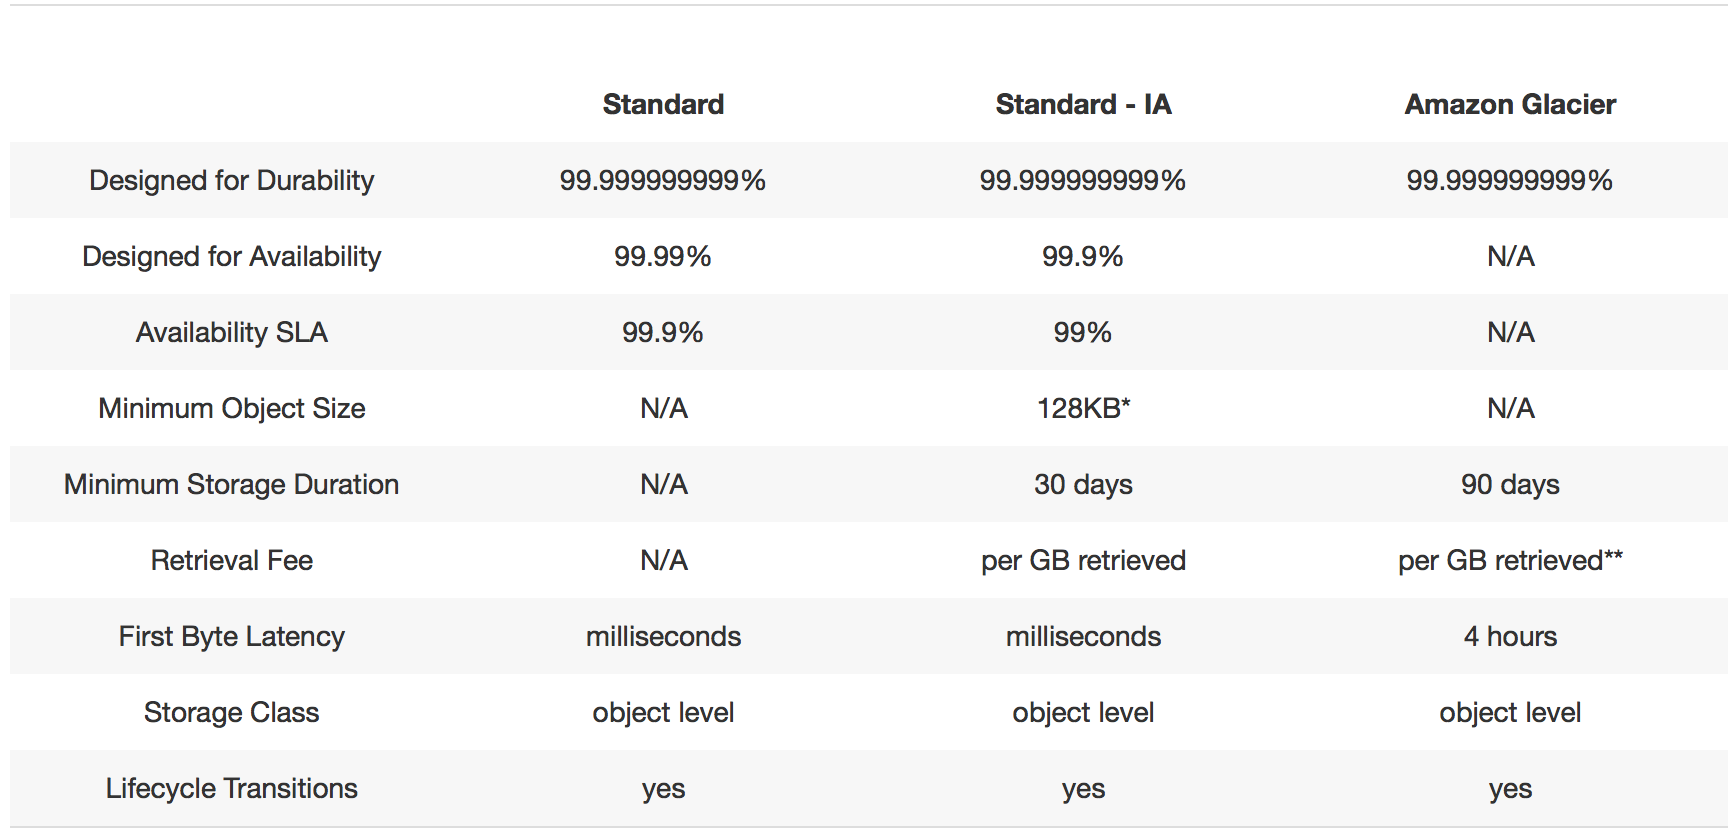Select the Minimum Storage Duration label
The image size is (1732, 828).
click(x=231, y=484)
